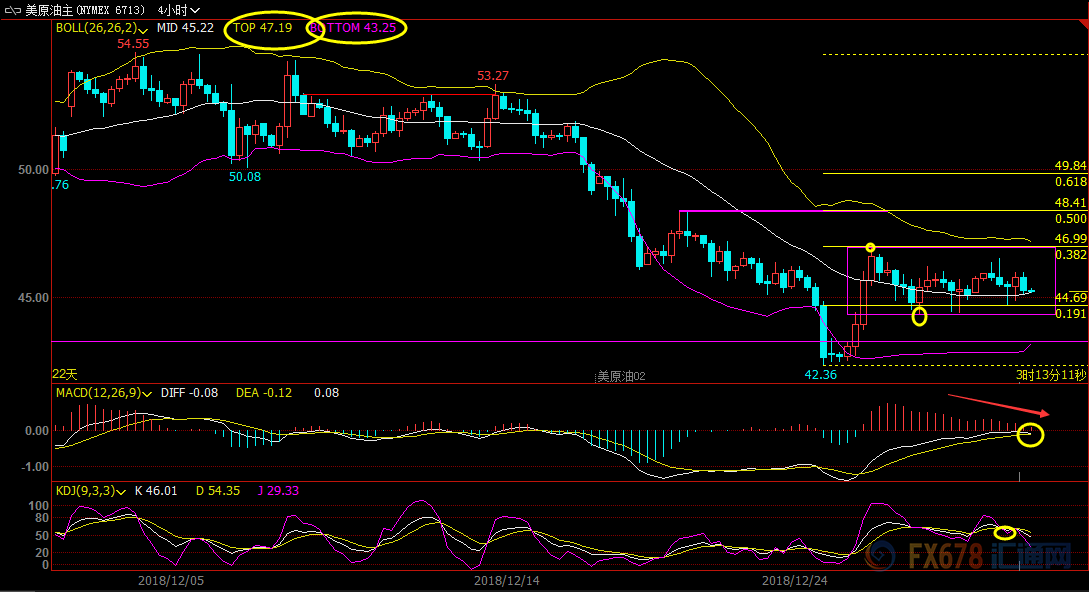This screenshot has height=592, width=1089.
Task: Expand the MACD(12,26,9) indicator menu
Action: tap(146, 393)
